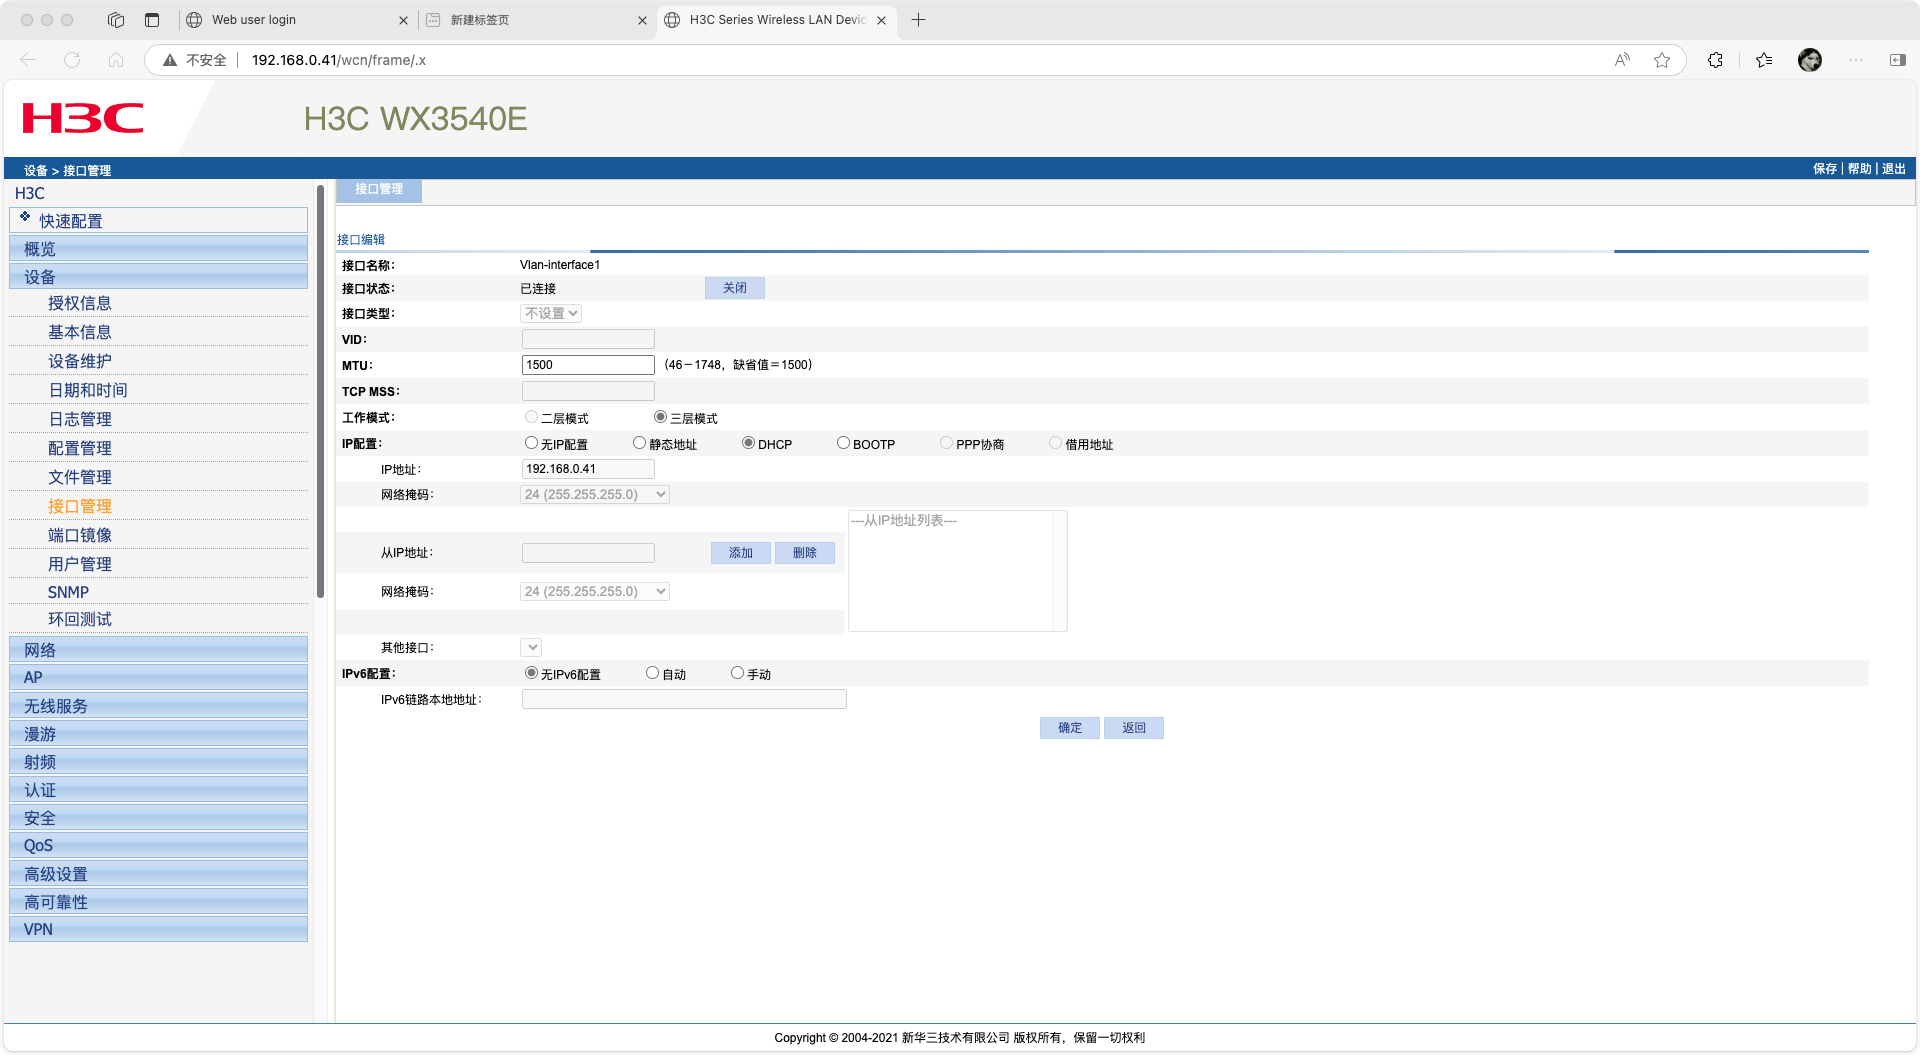Select IPv6 自动 radio option
Image resolution: width=1920 pixels, height=1055 pixels.
652,673
